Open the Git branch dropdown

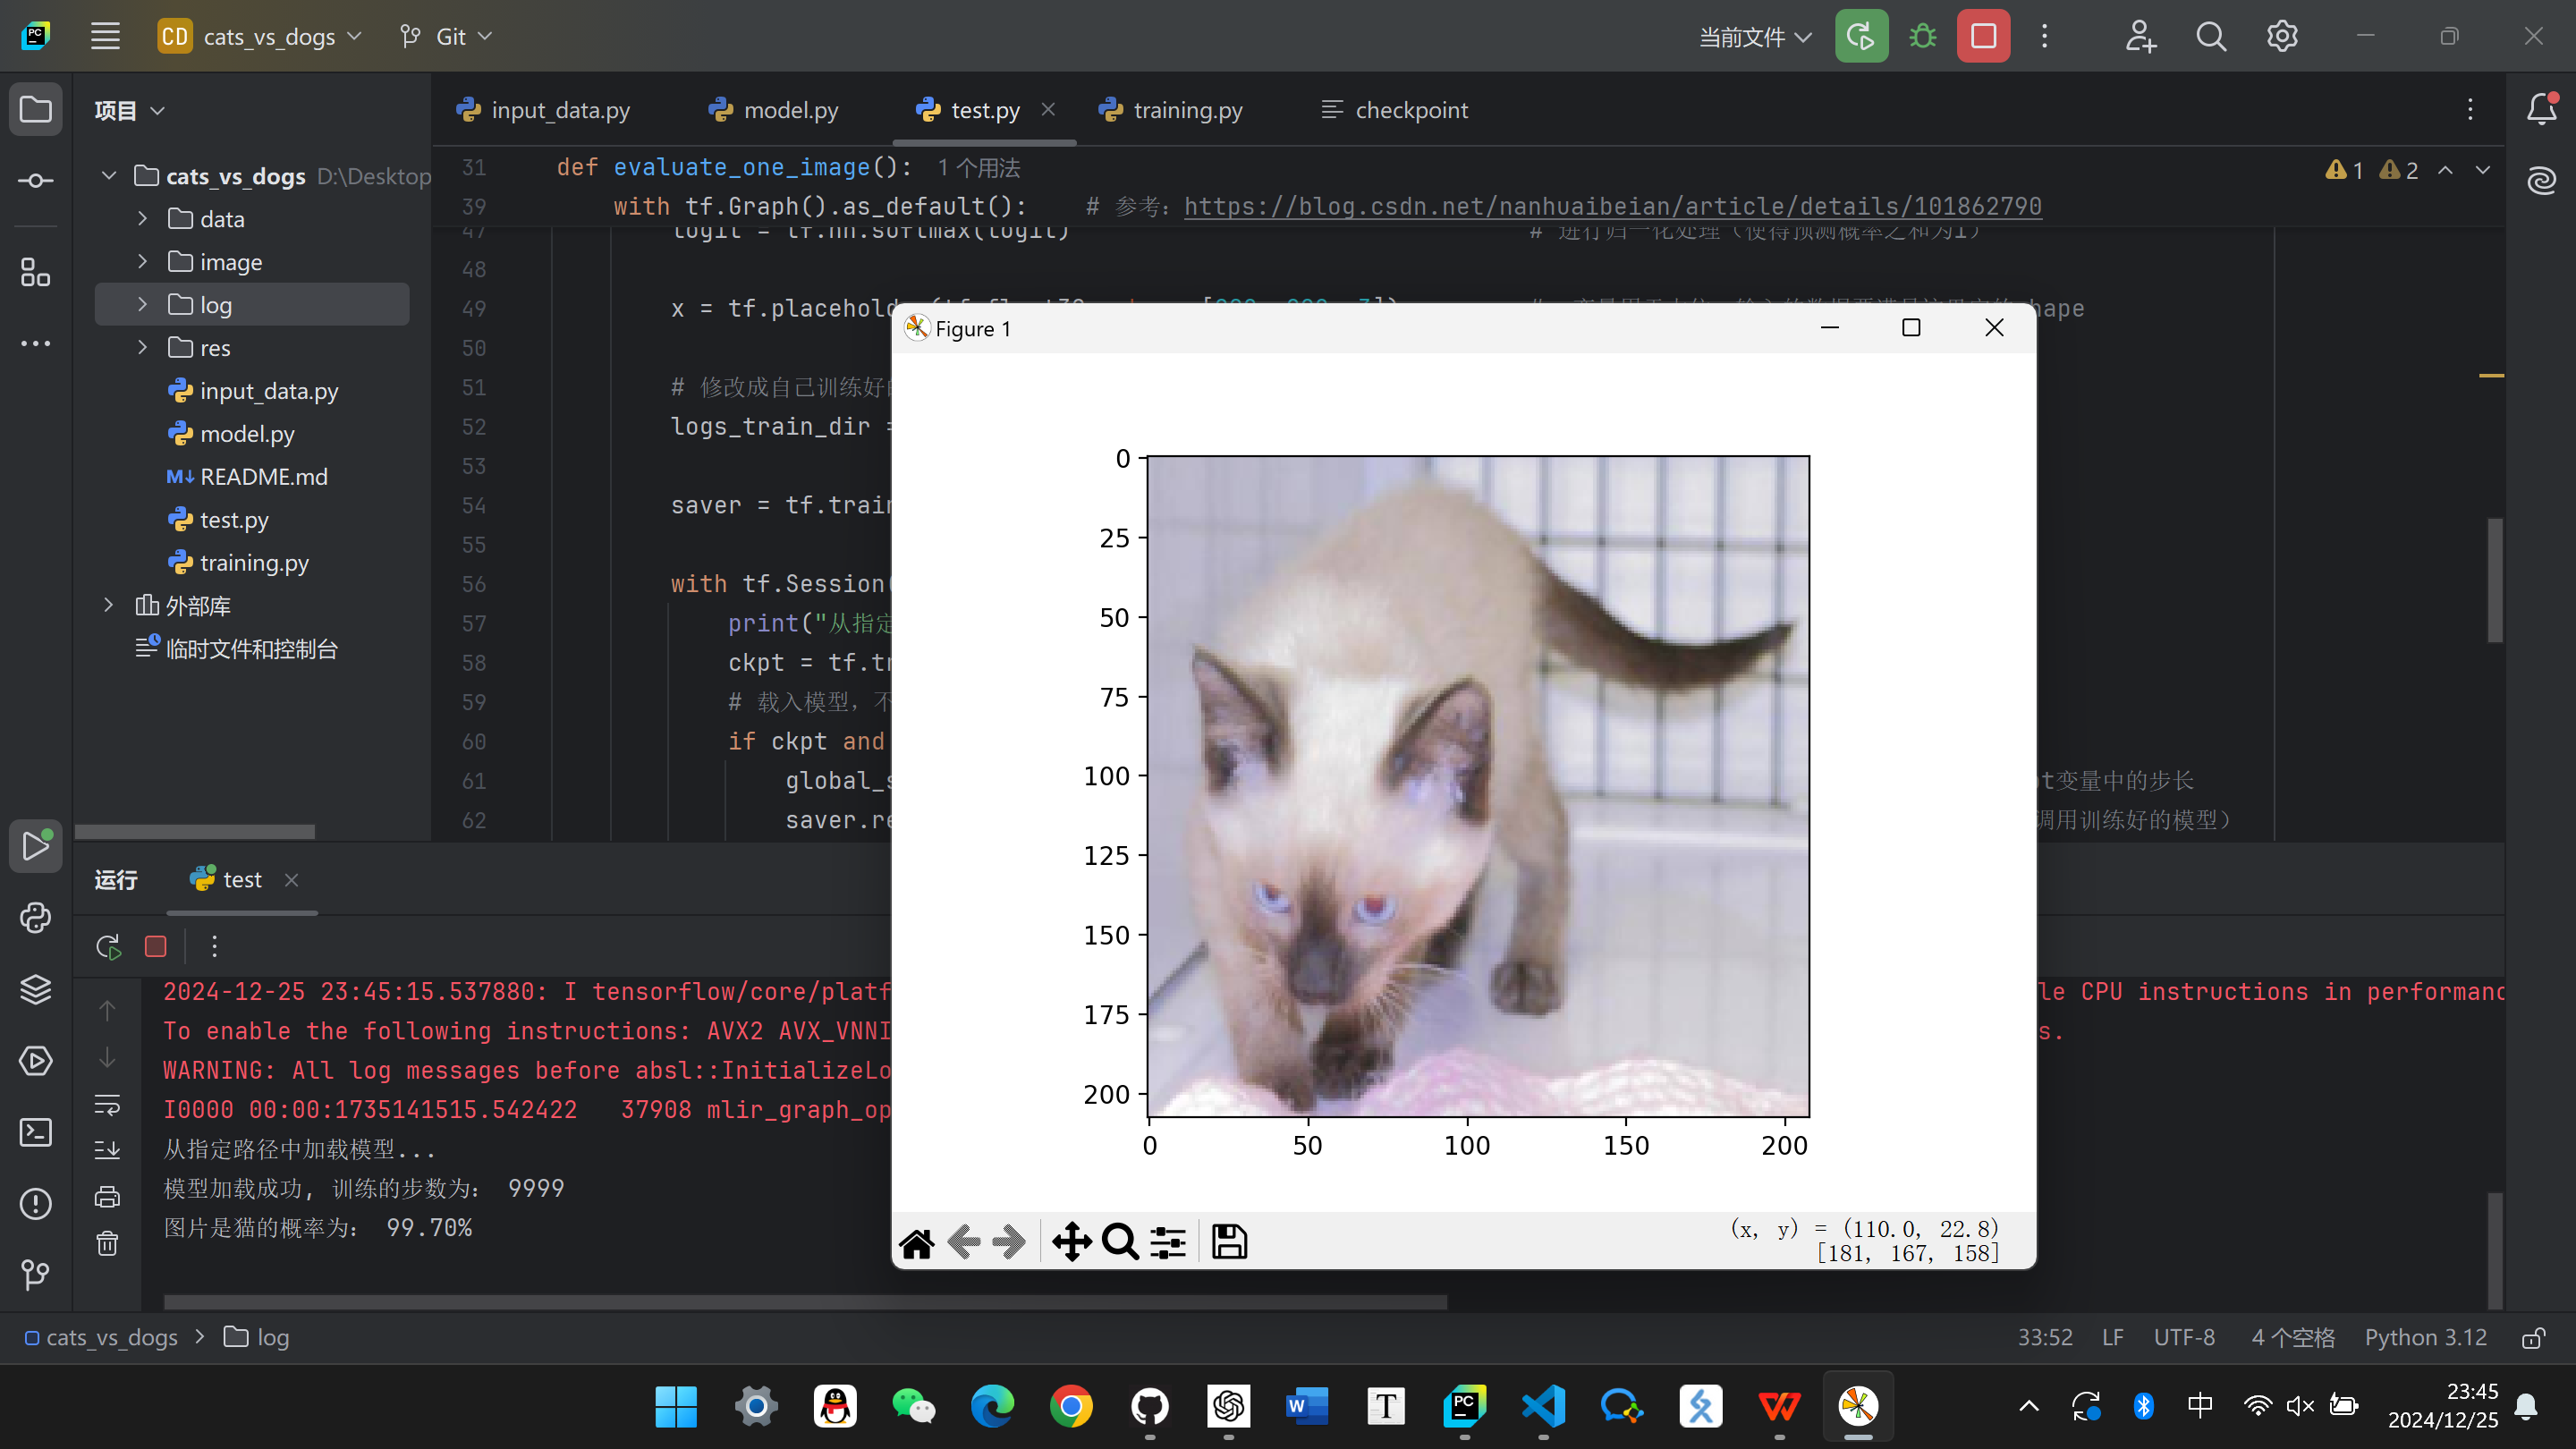click(446, 36)
